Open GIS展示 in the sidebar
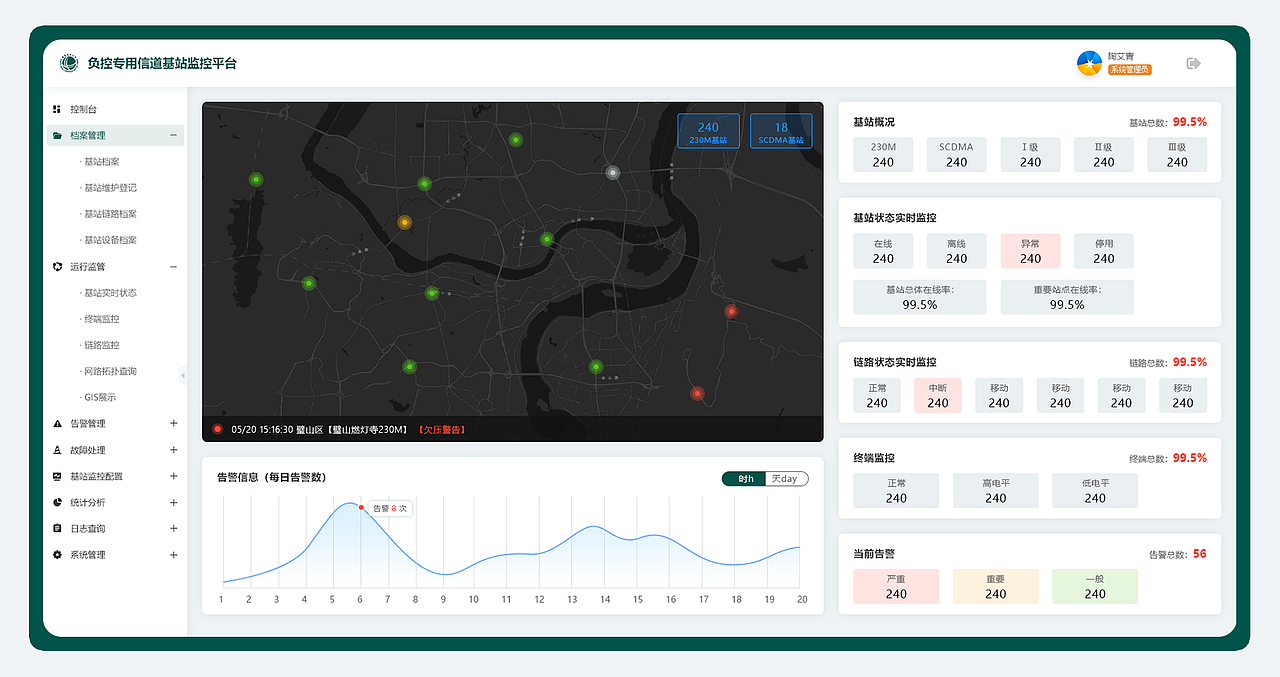The height and width of the screenshot is (677, 1280). point(99,397)
